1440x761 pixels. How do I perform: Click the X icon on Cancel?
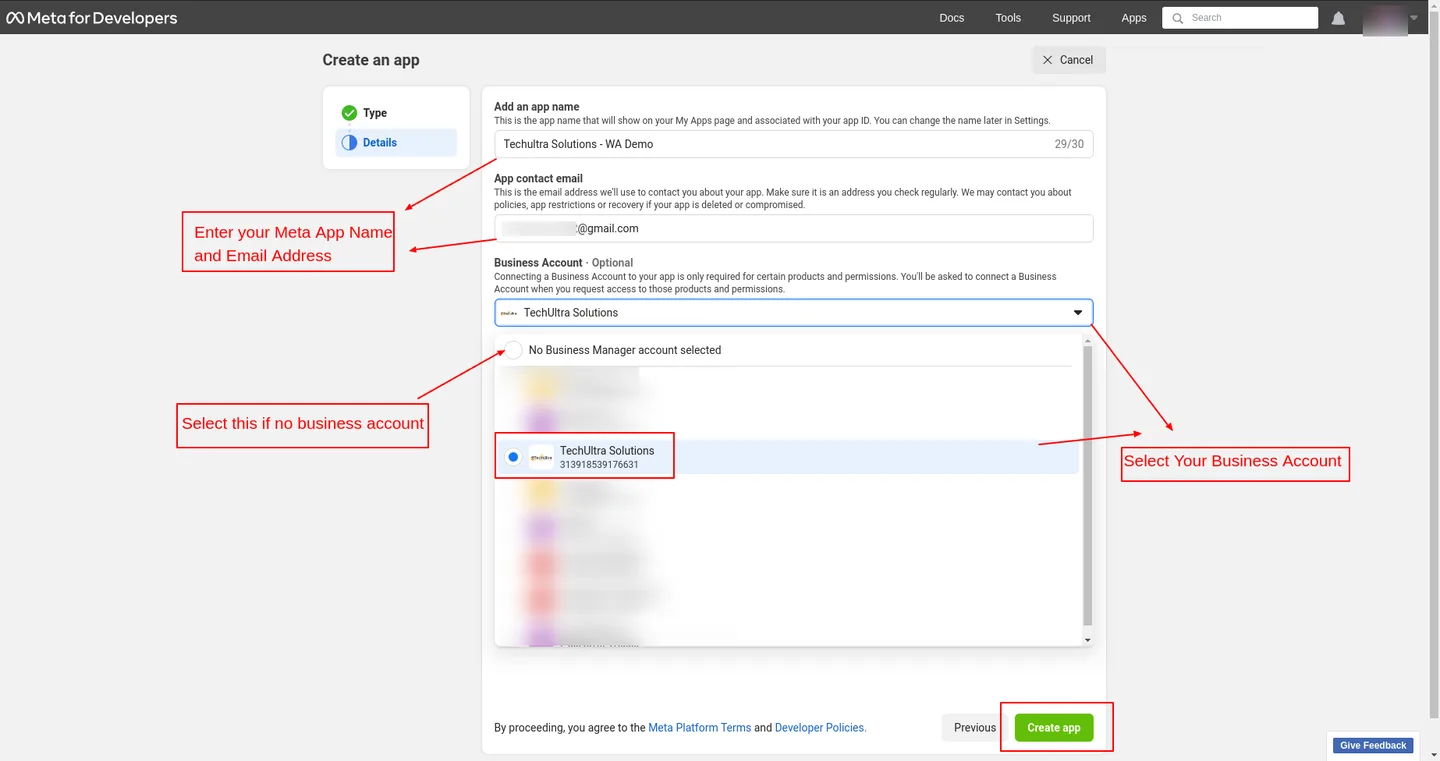click(x=1048, y=60)
